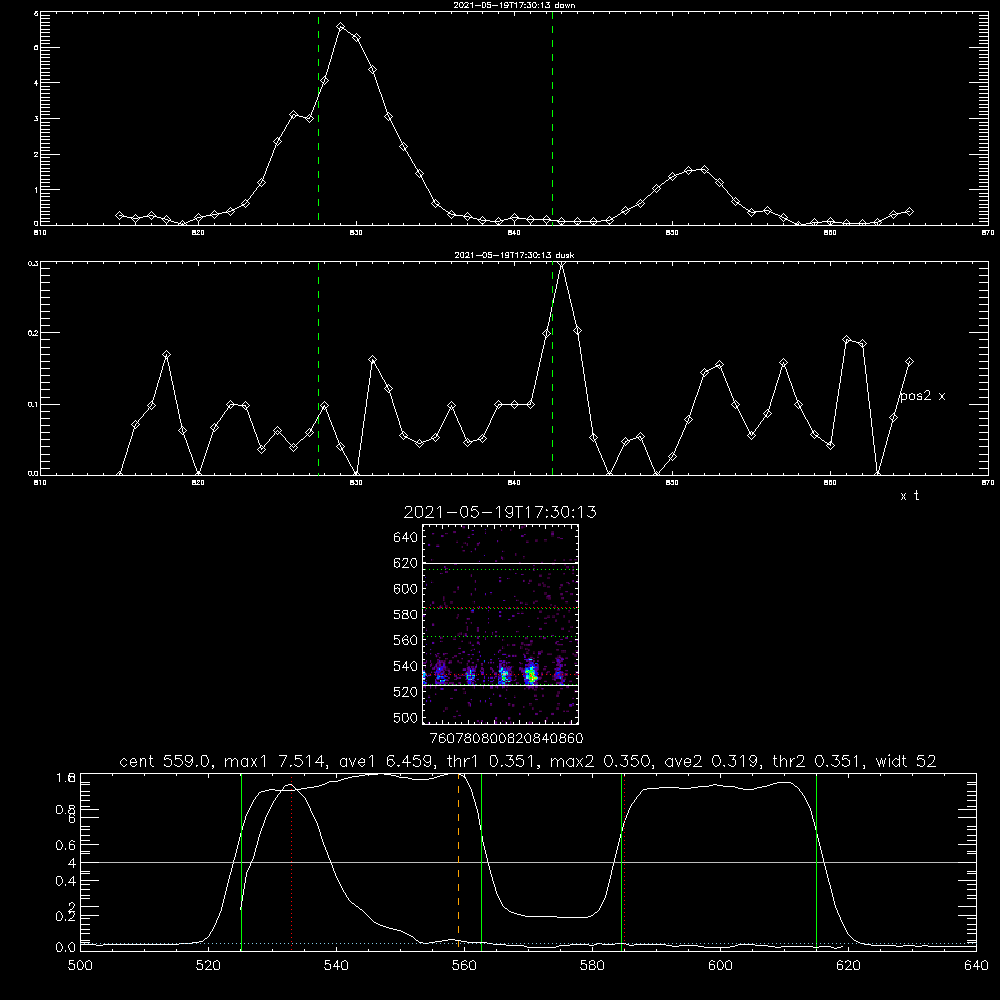Click the "640" tick label on bottom plot x-axis
The height and width of the screenshot is (1000, 1000).
pos(976,965)
